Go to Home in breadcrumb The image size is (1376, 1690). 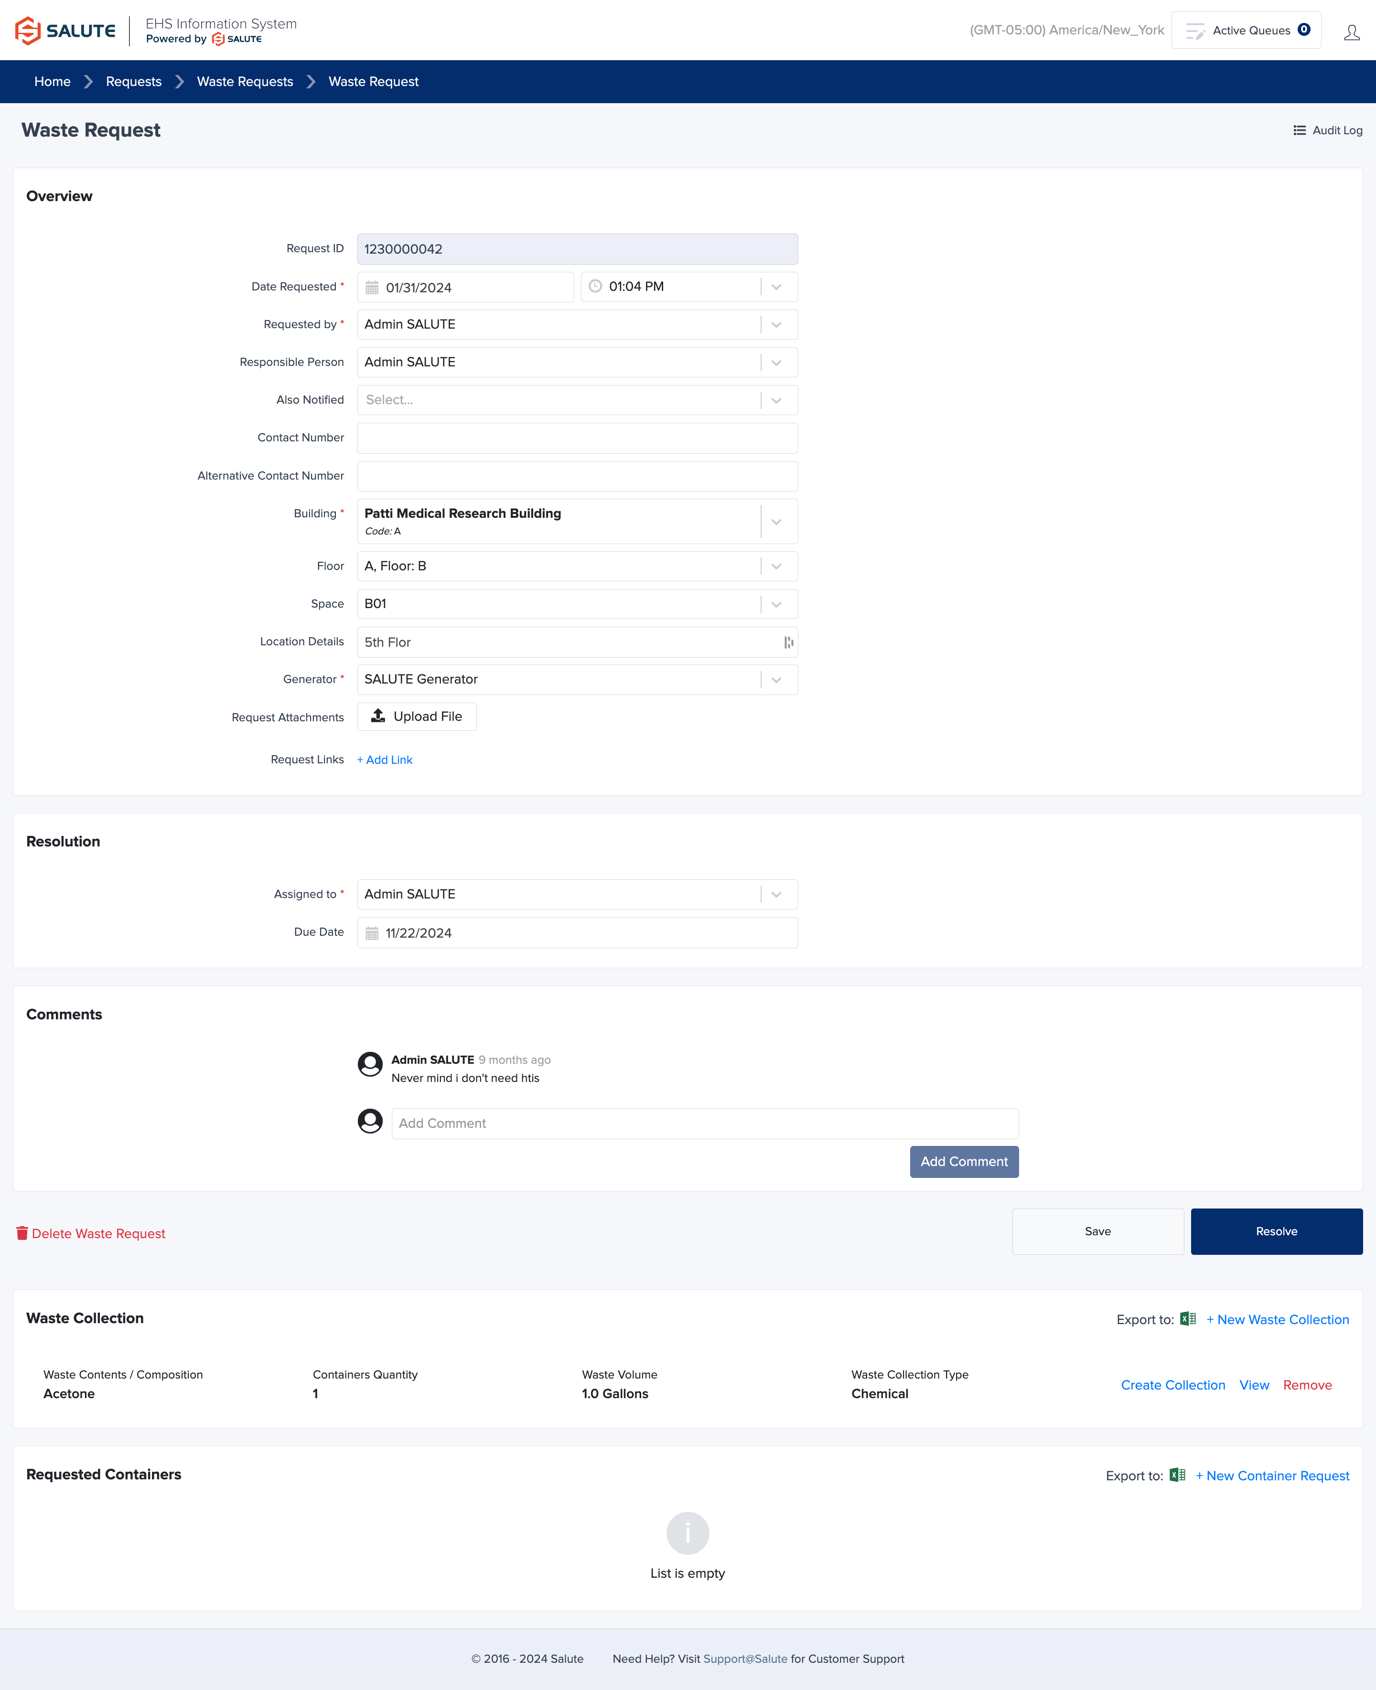pos(52,82)
